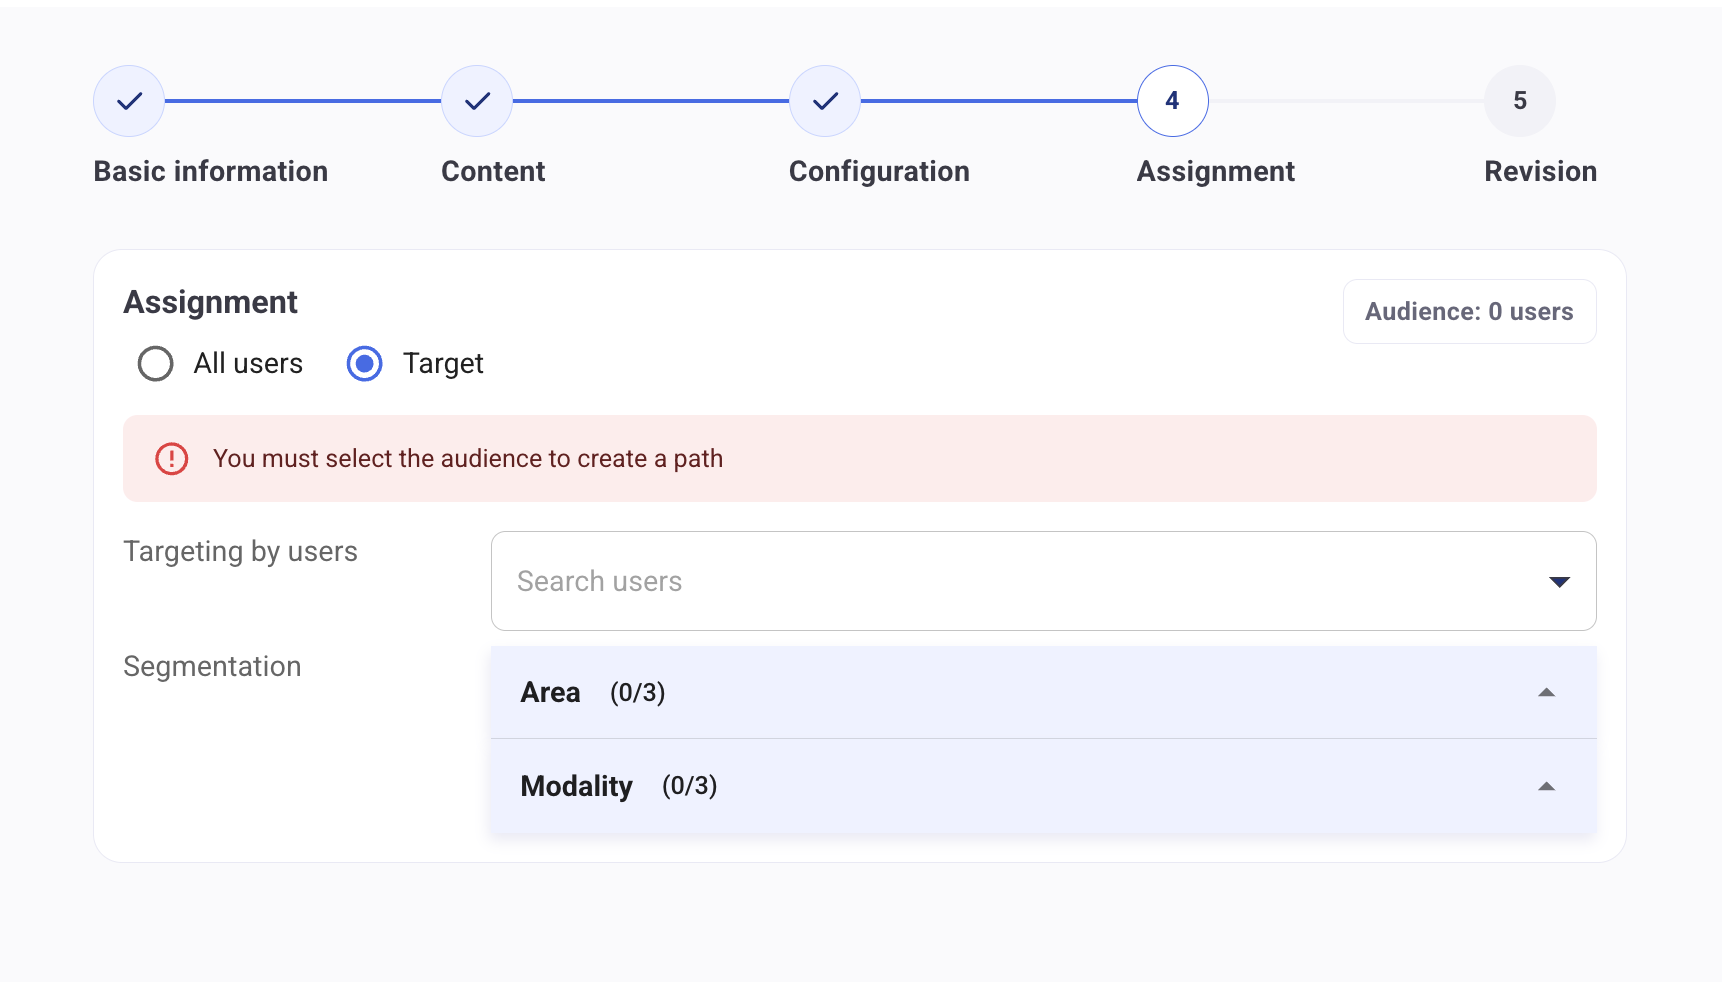Click the Content step label
This screenshot has height=982, width=1722.
(x=493, y=172)
